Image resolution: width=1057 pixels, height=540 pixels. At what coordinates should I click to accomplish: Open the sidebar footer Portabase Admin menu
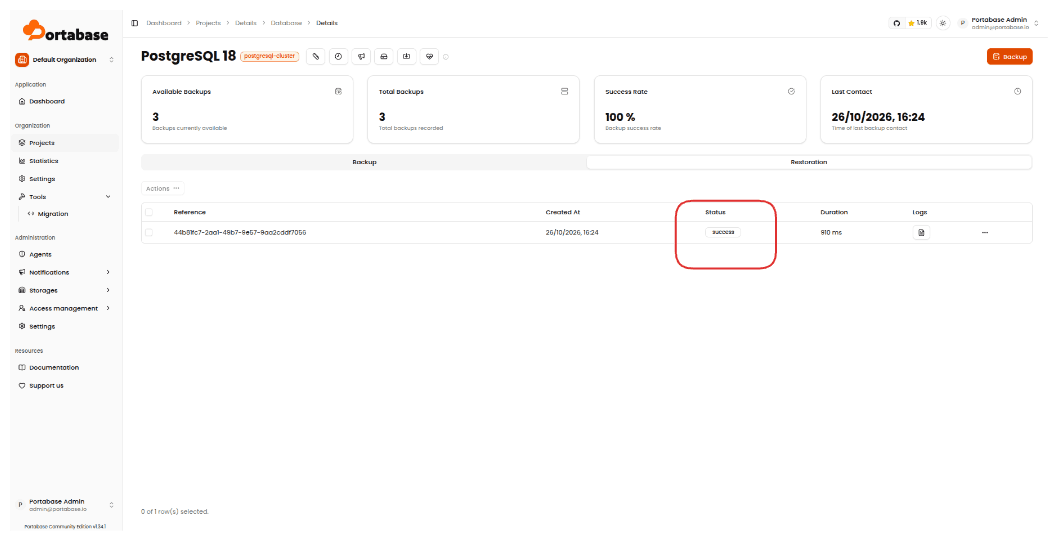[x=65, y=505]
